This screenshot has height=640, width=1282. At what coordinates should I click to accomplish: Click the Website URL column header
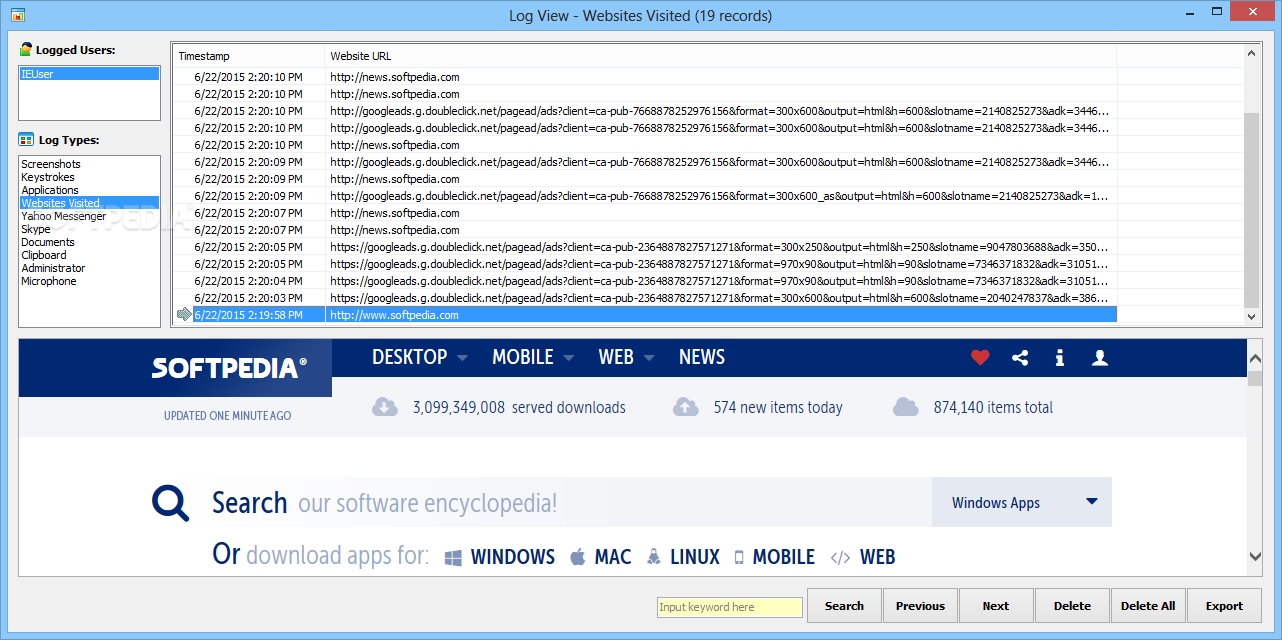720,56
